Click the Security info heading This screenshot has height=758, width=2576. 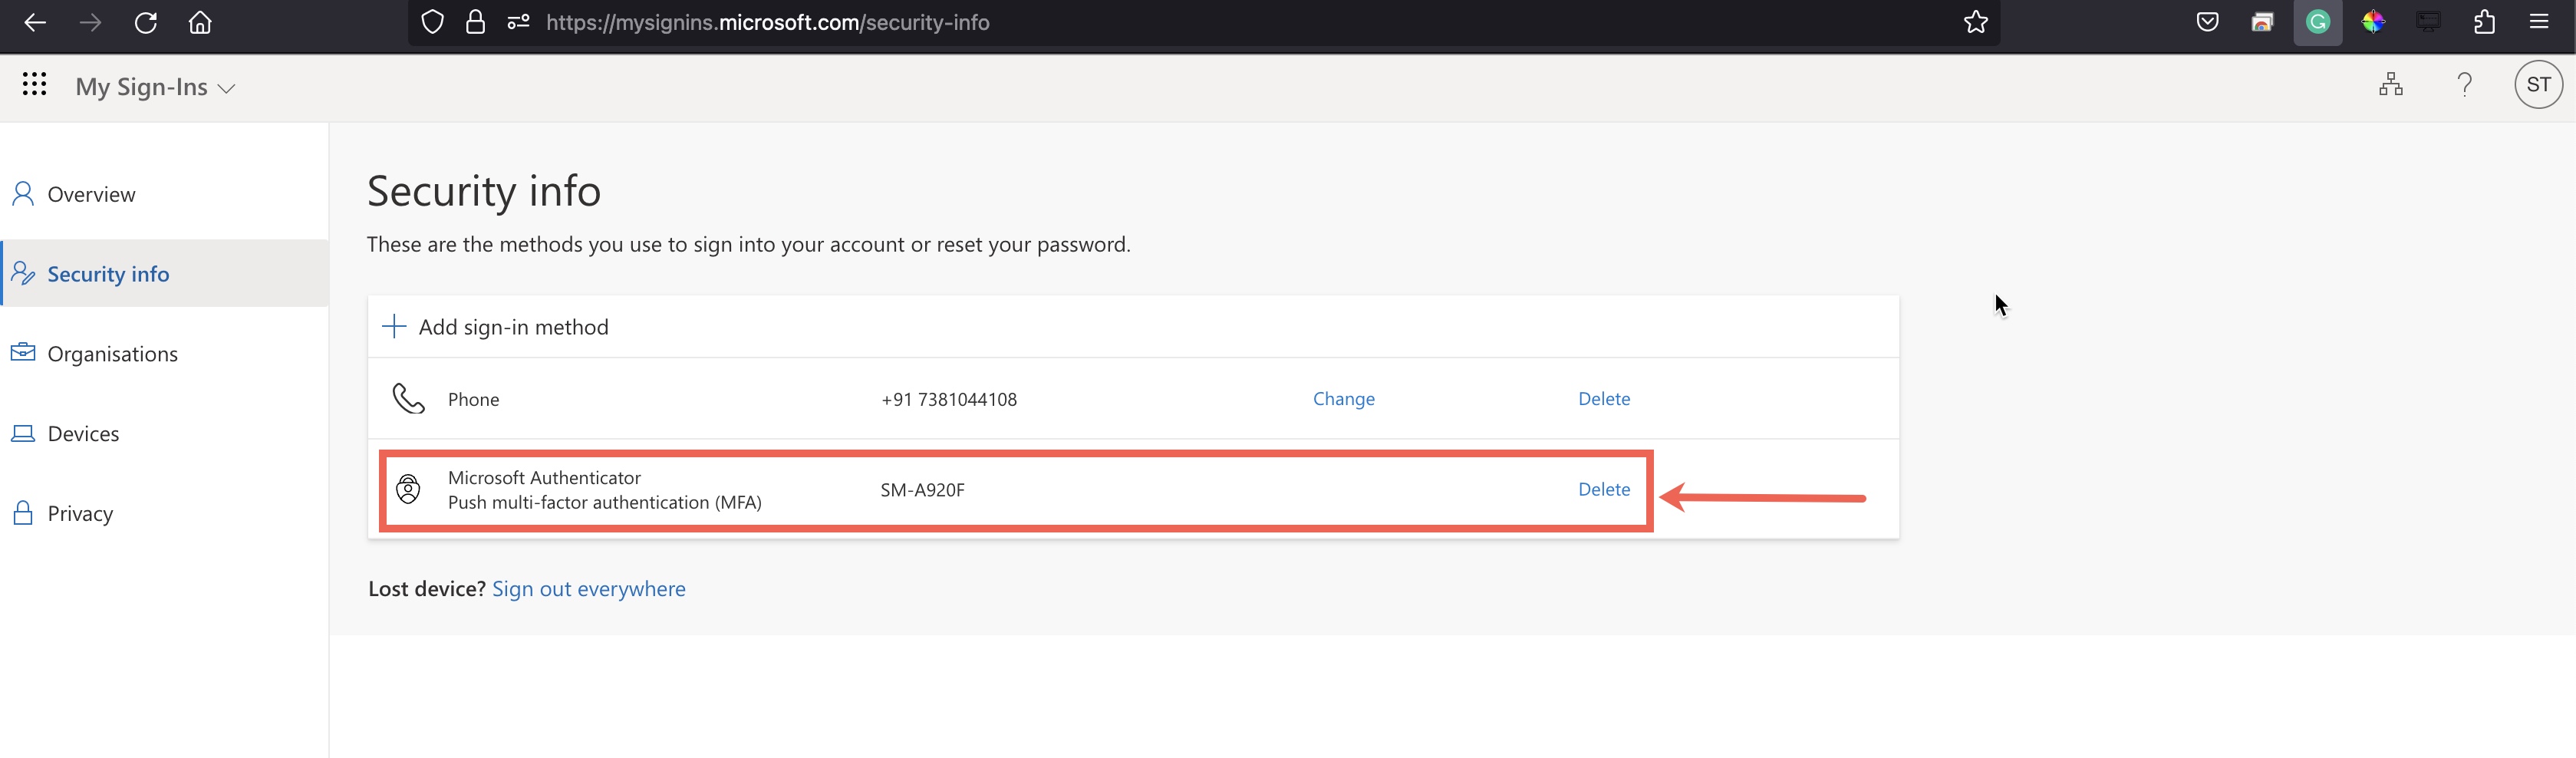point(483,191)
